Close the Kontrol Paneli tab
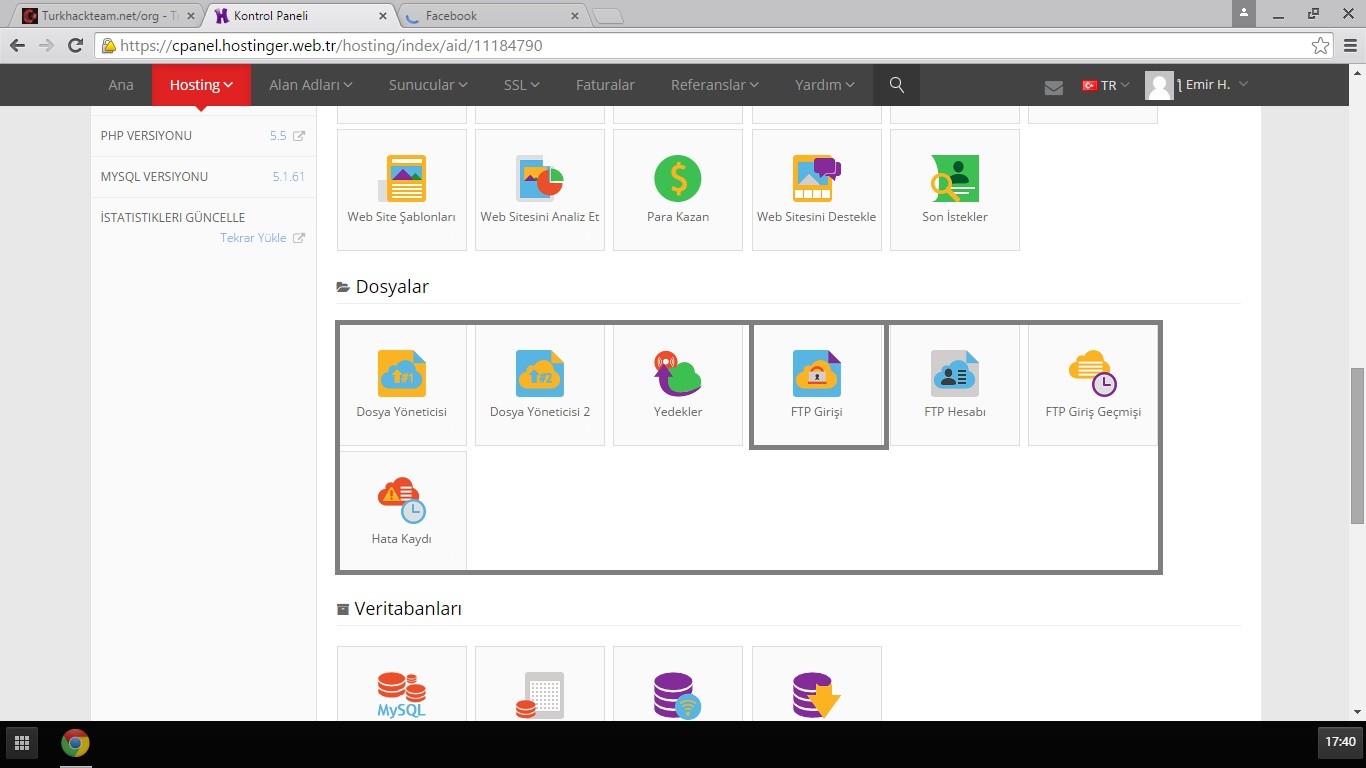The width and height of the screenshot is (1366, 768). [384, 16]
